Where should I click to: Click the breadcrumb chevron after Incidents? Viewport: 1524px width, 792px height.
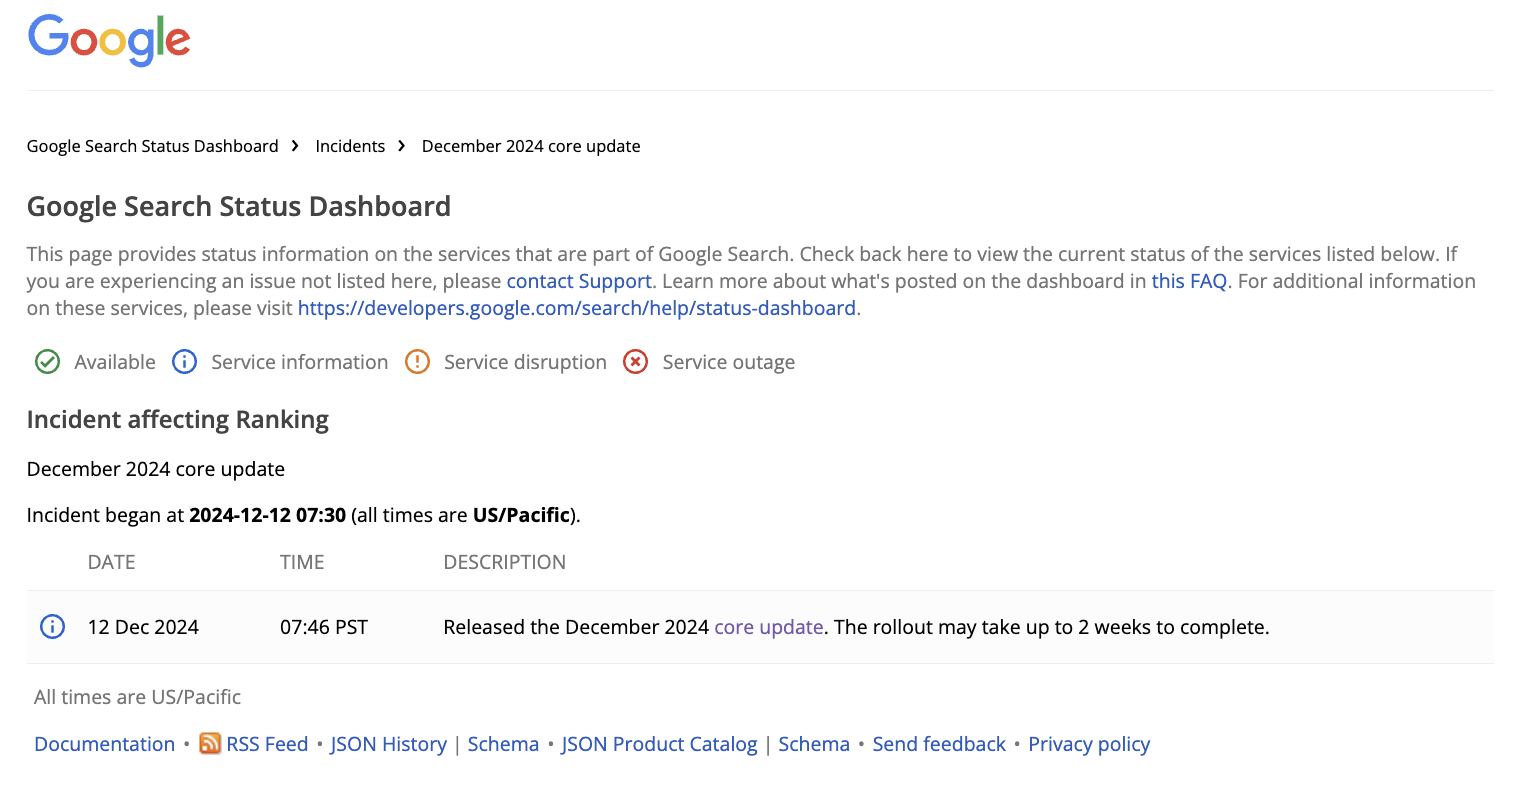[400, 145]
